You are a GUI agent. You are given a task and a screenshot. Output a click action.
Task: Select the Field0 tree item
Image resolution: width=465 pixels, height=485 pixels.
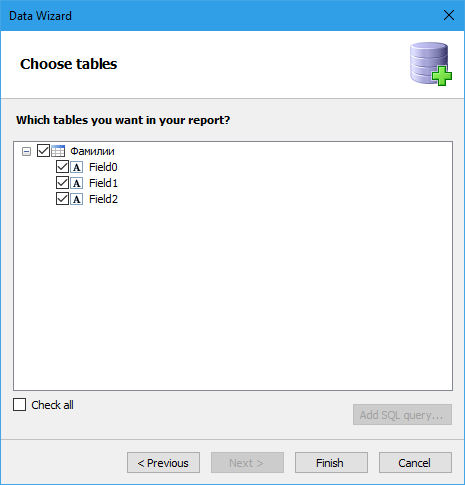click(103, 167)
